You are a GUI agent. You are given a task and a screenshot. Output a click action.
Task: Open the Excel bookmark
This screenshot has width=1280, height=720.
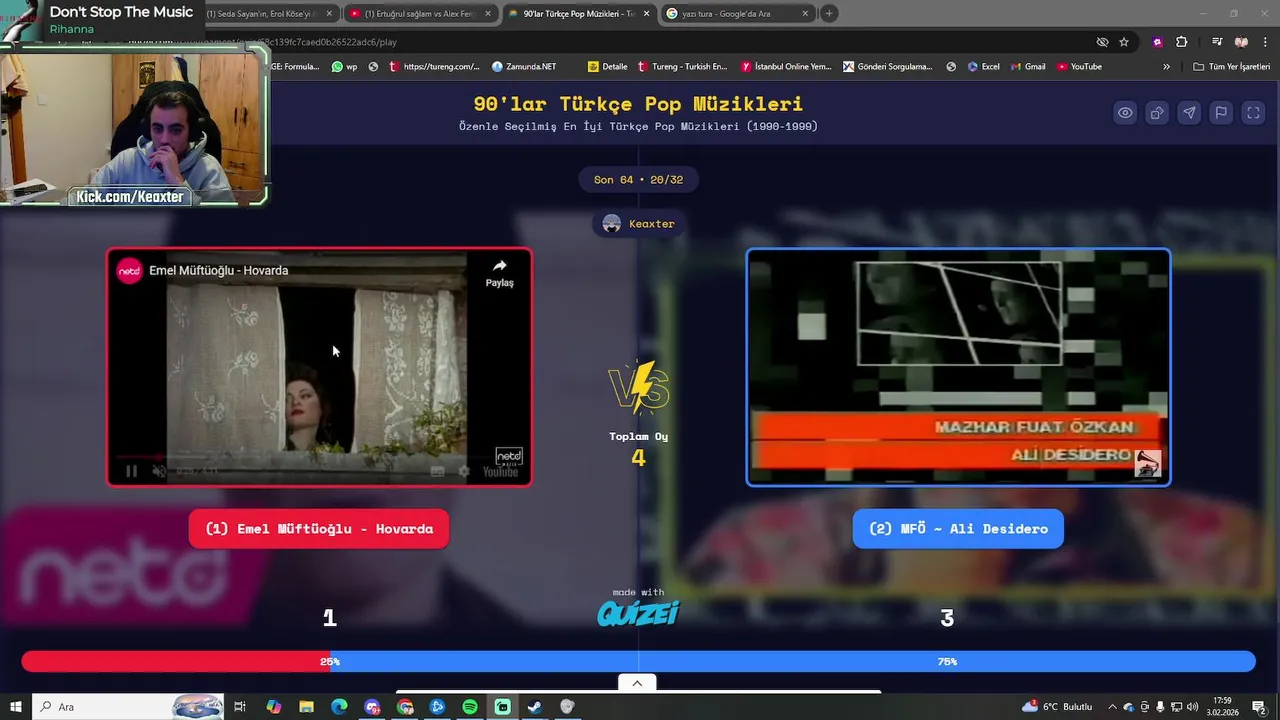pos(983,67)
